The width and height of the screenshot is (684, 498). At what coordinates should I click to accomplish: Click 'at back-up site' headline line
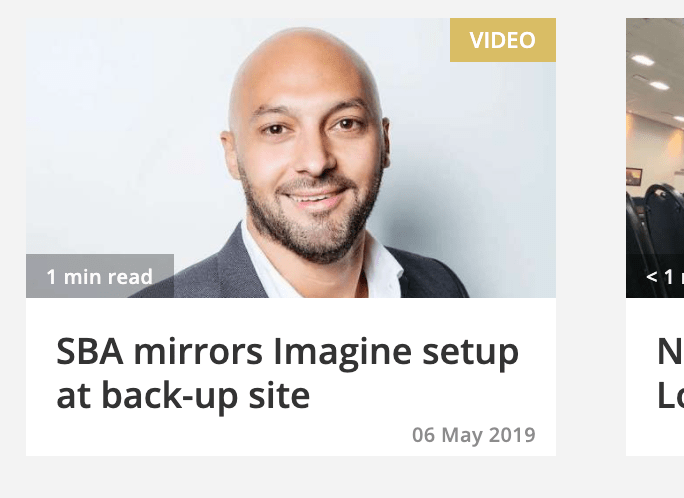point(183,396)
